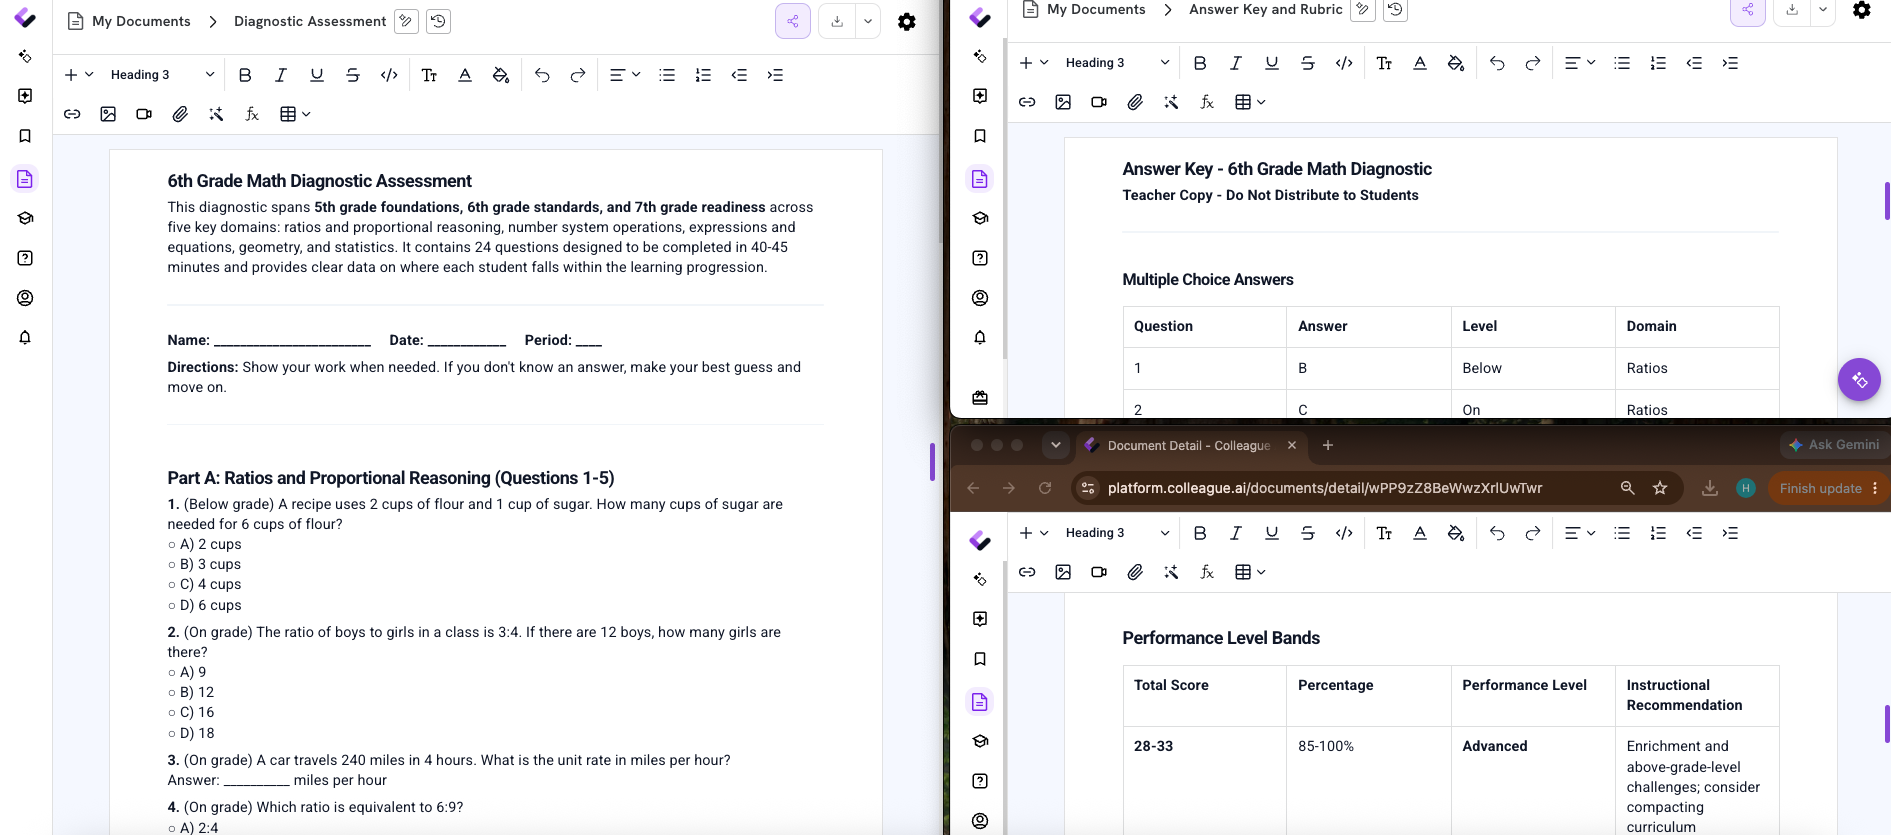Switch to Document Detail - Colleague browser tab
This screenshot has width=1891, height=835.
pos(1188,445)
